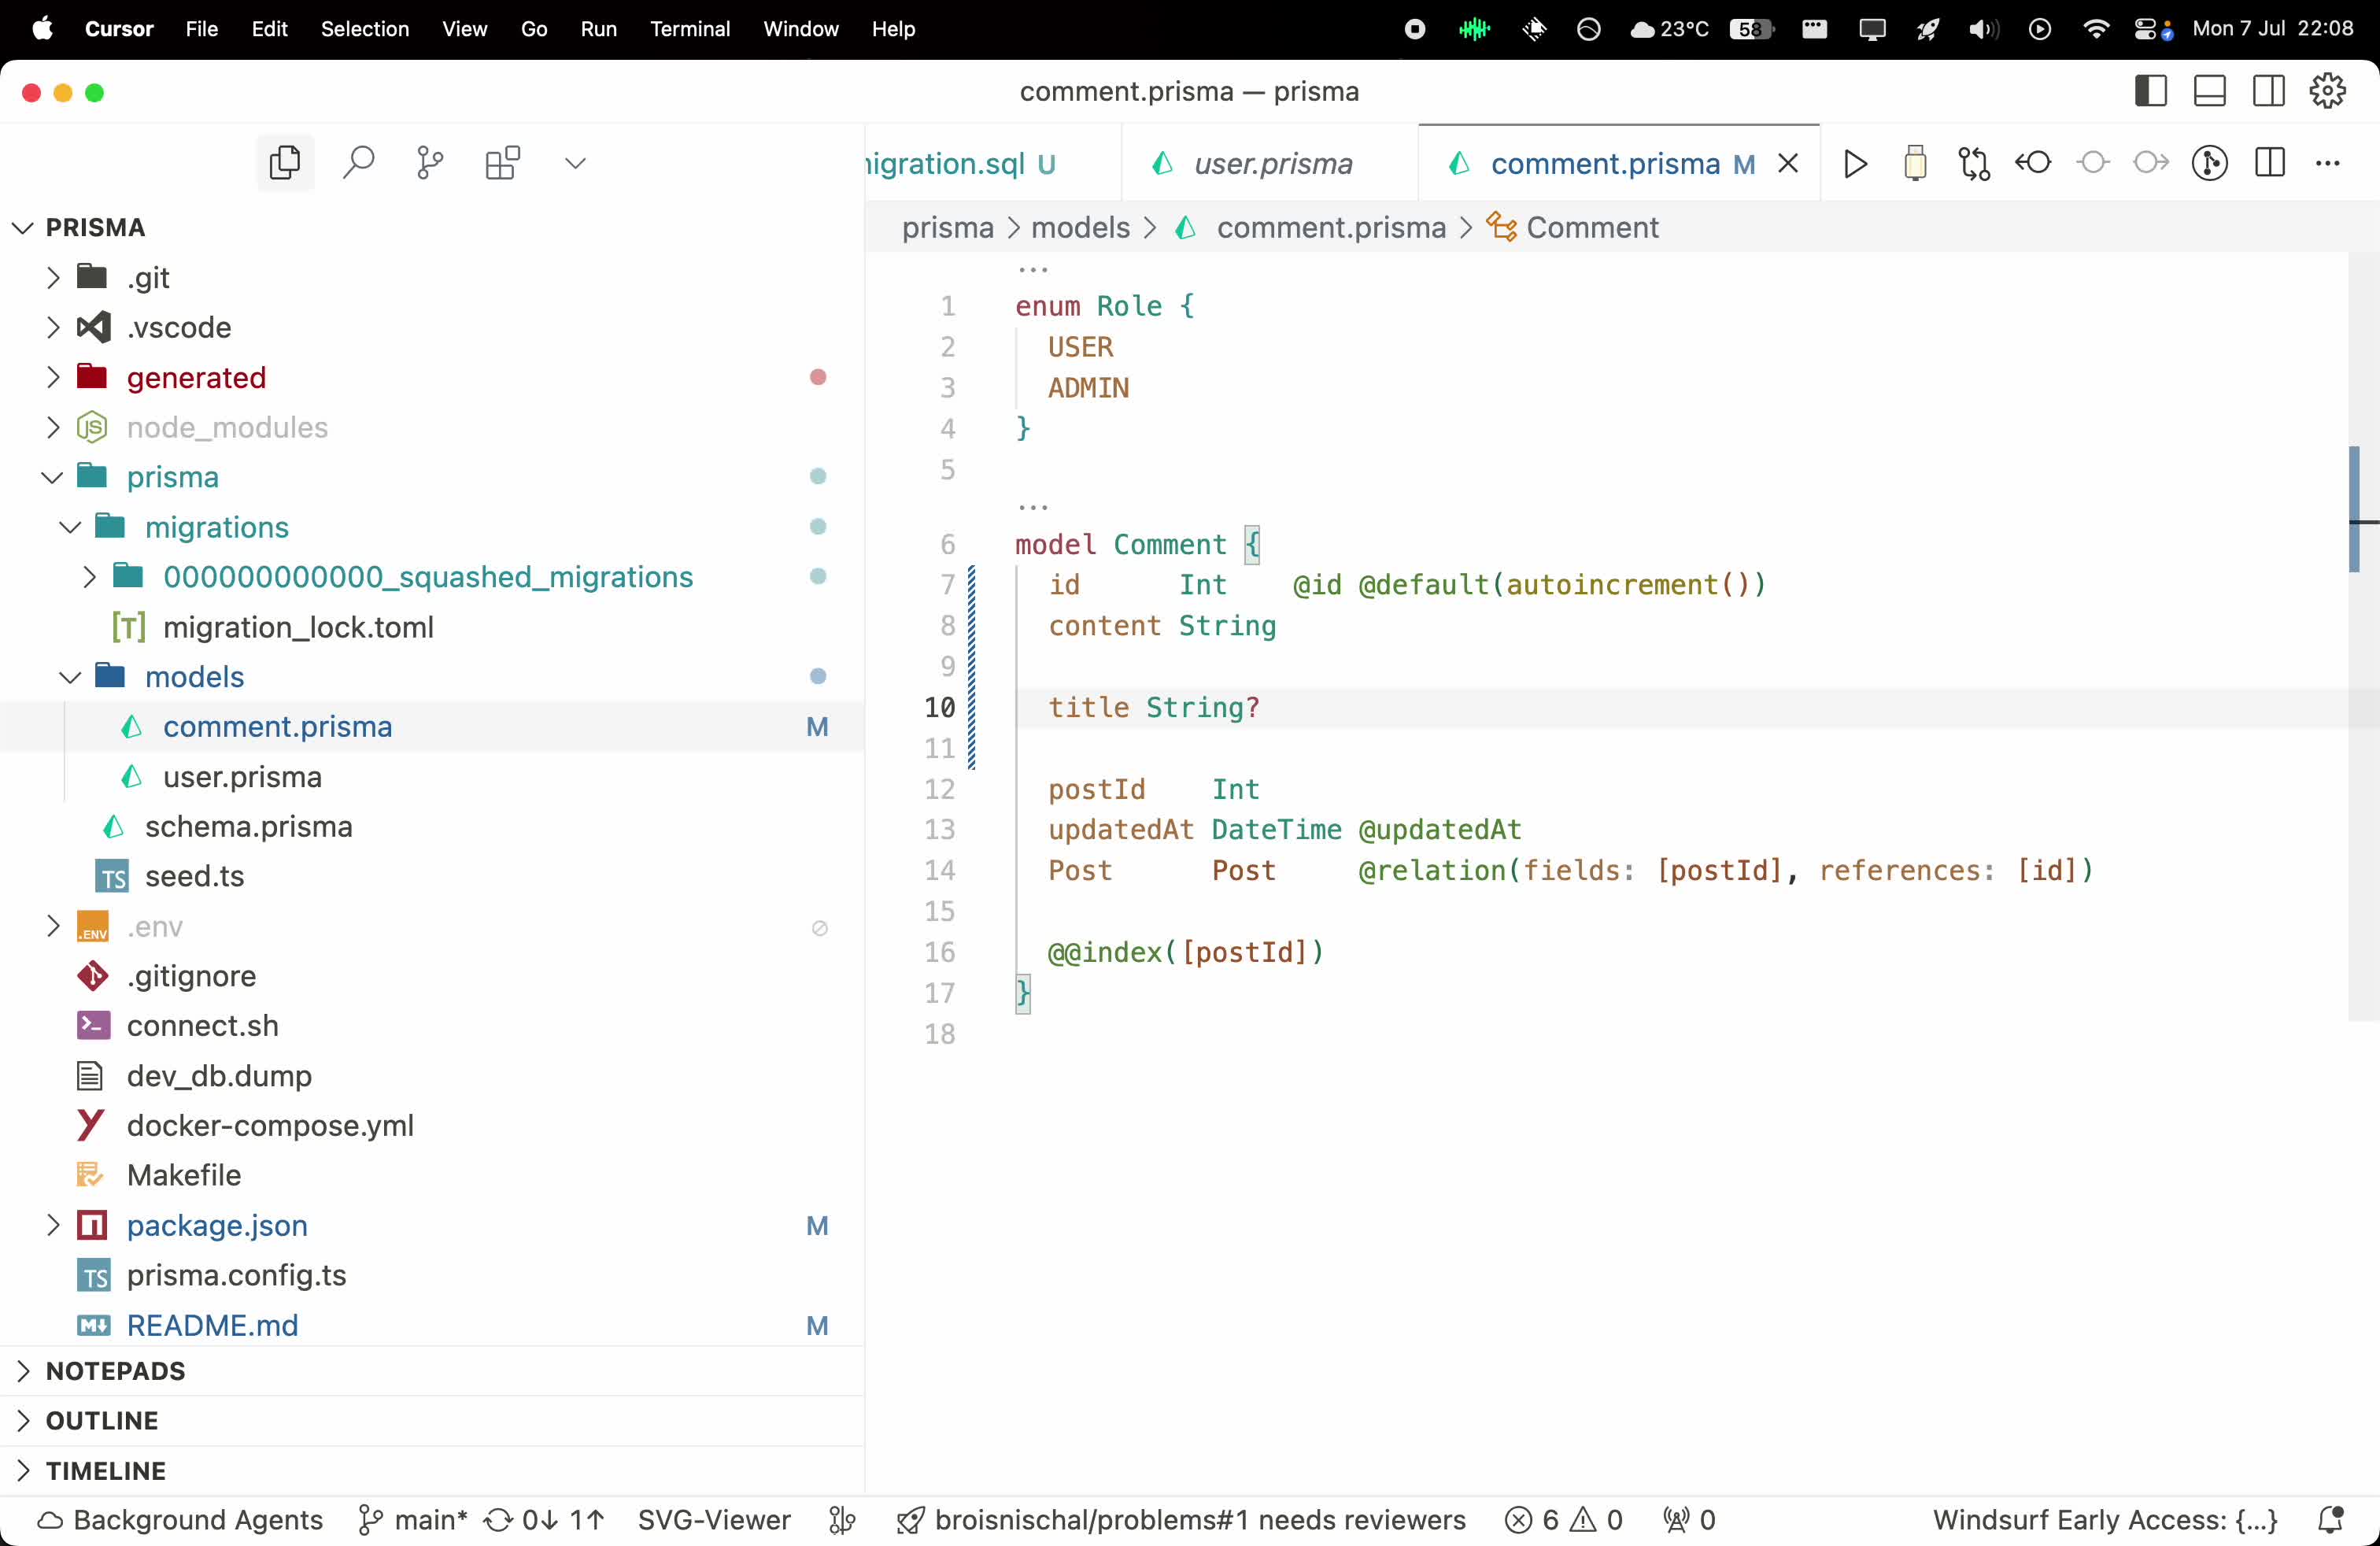
Task: Toggle the primary side bar layout button
Action: [2150, 91]
